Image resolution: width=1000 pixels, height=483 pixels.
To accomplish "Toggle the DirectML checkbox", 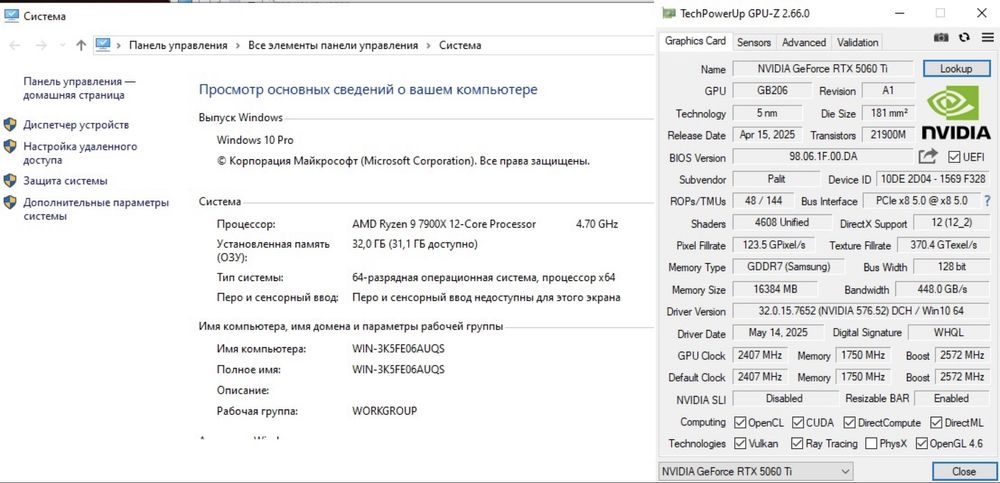I will [x=936, y=422].
